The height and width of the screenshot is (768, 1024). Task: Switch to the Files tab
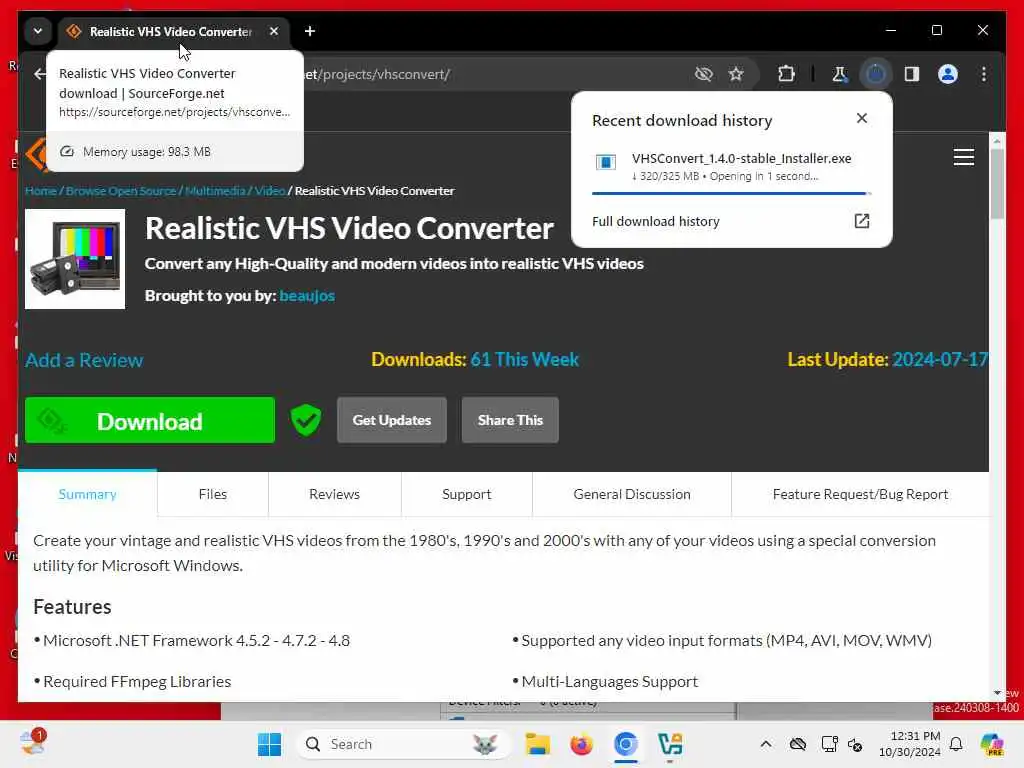(213, 494)
